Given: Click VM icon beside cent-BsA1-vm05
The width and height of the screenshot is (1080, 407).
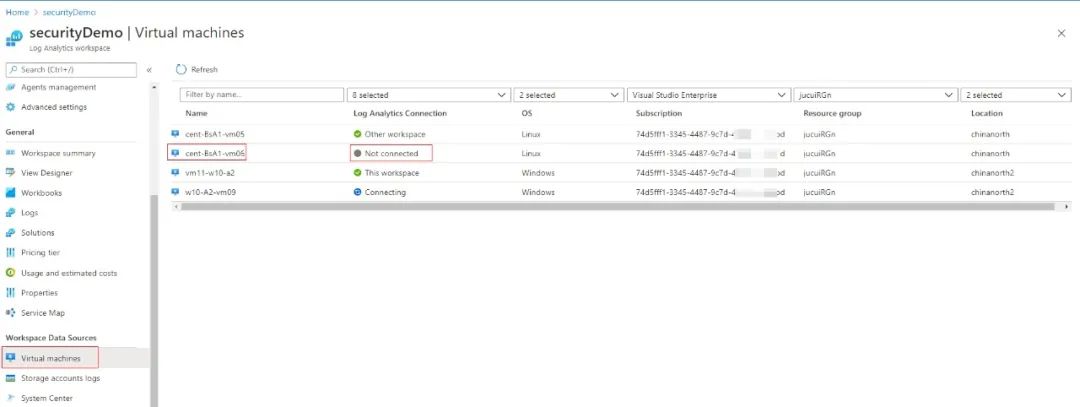Looking at the screenshot, I should click(175, 134).
